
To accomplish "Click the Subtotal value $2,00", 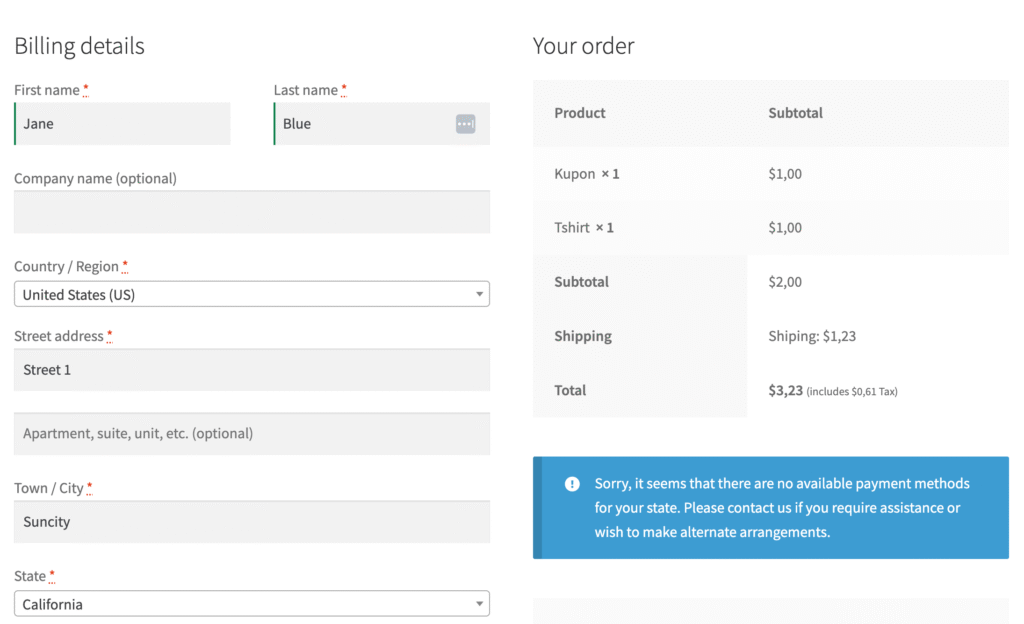I will click(x=785, y=282).
